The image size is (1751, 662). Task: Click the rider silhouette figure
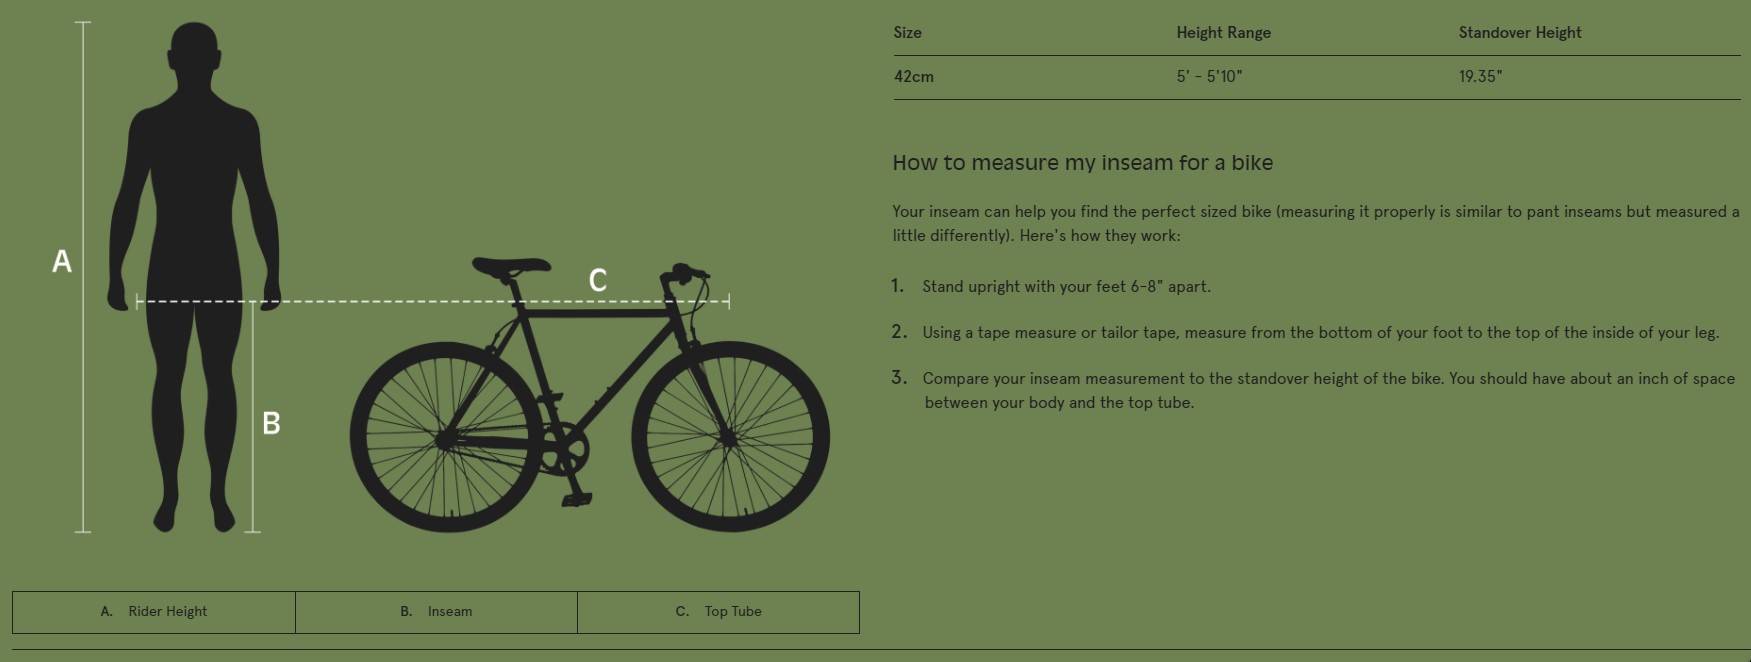[x=193, y=250]
